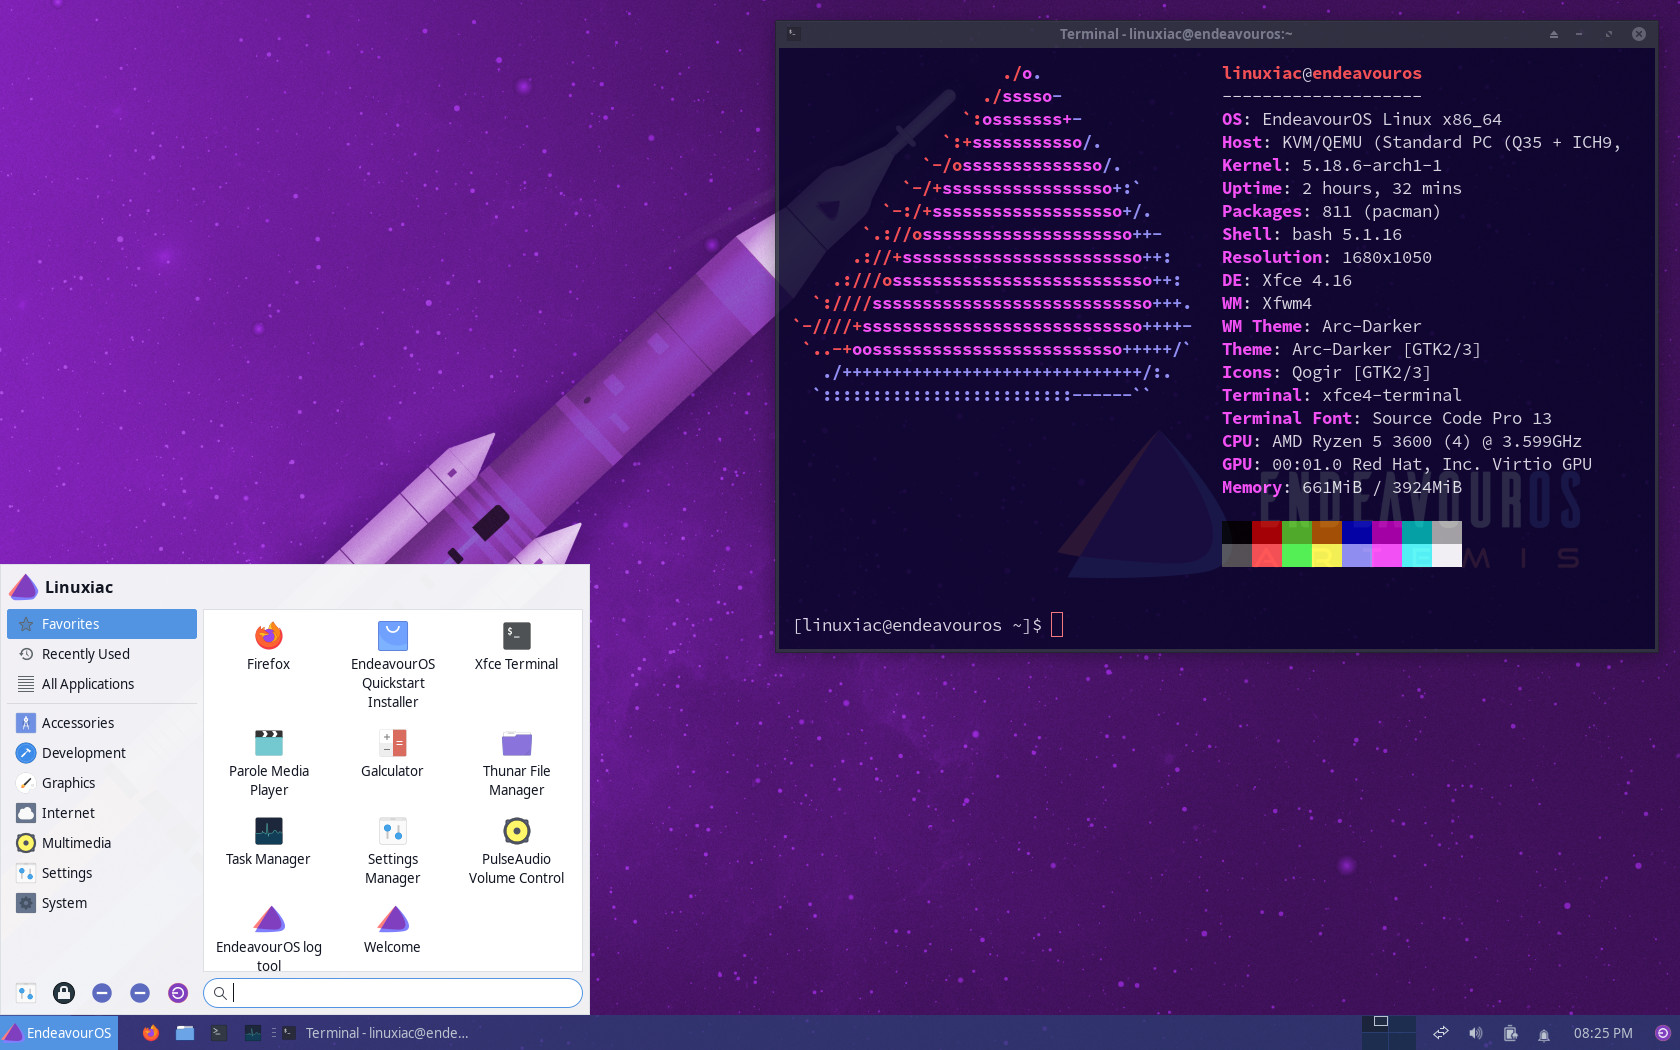This screenshot has width=1680, height=1050.
Task: Maximize the Terminal window
Action: [1609, 34]
